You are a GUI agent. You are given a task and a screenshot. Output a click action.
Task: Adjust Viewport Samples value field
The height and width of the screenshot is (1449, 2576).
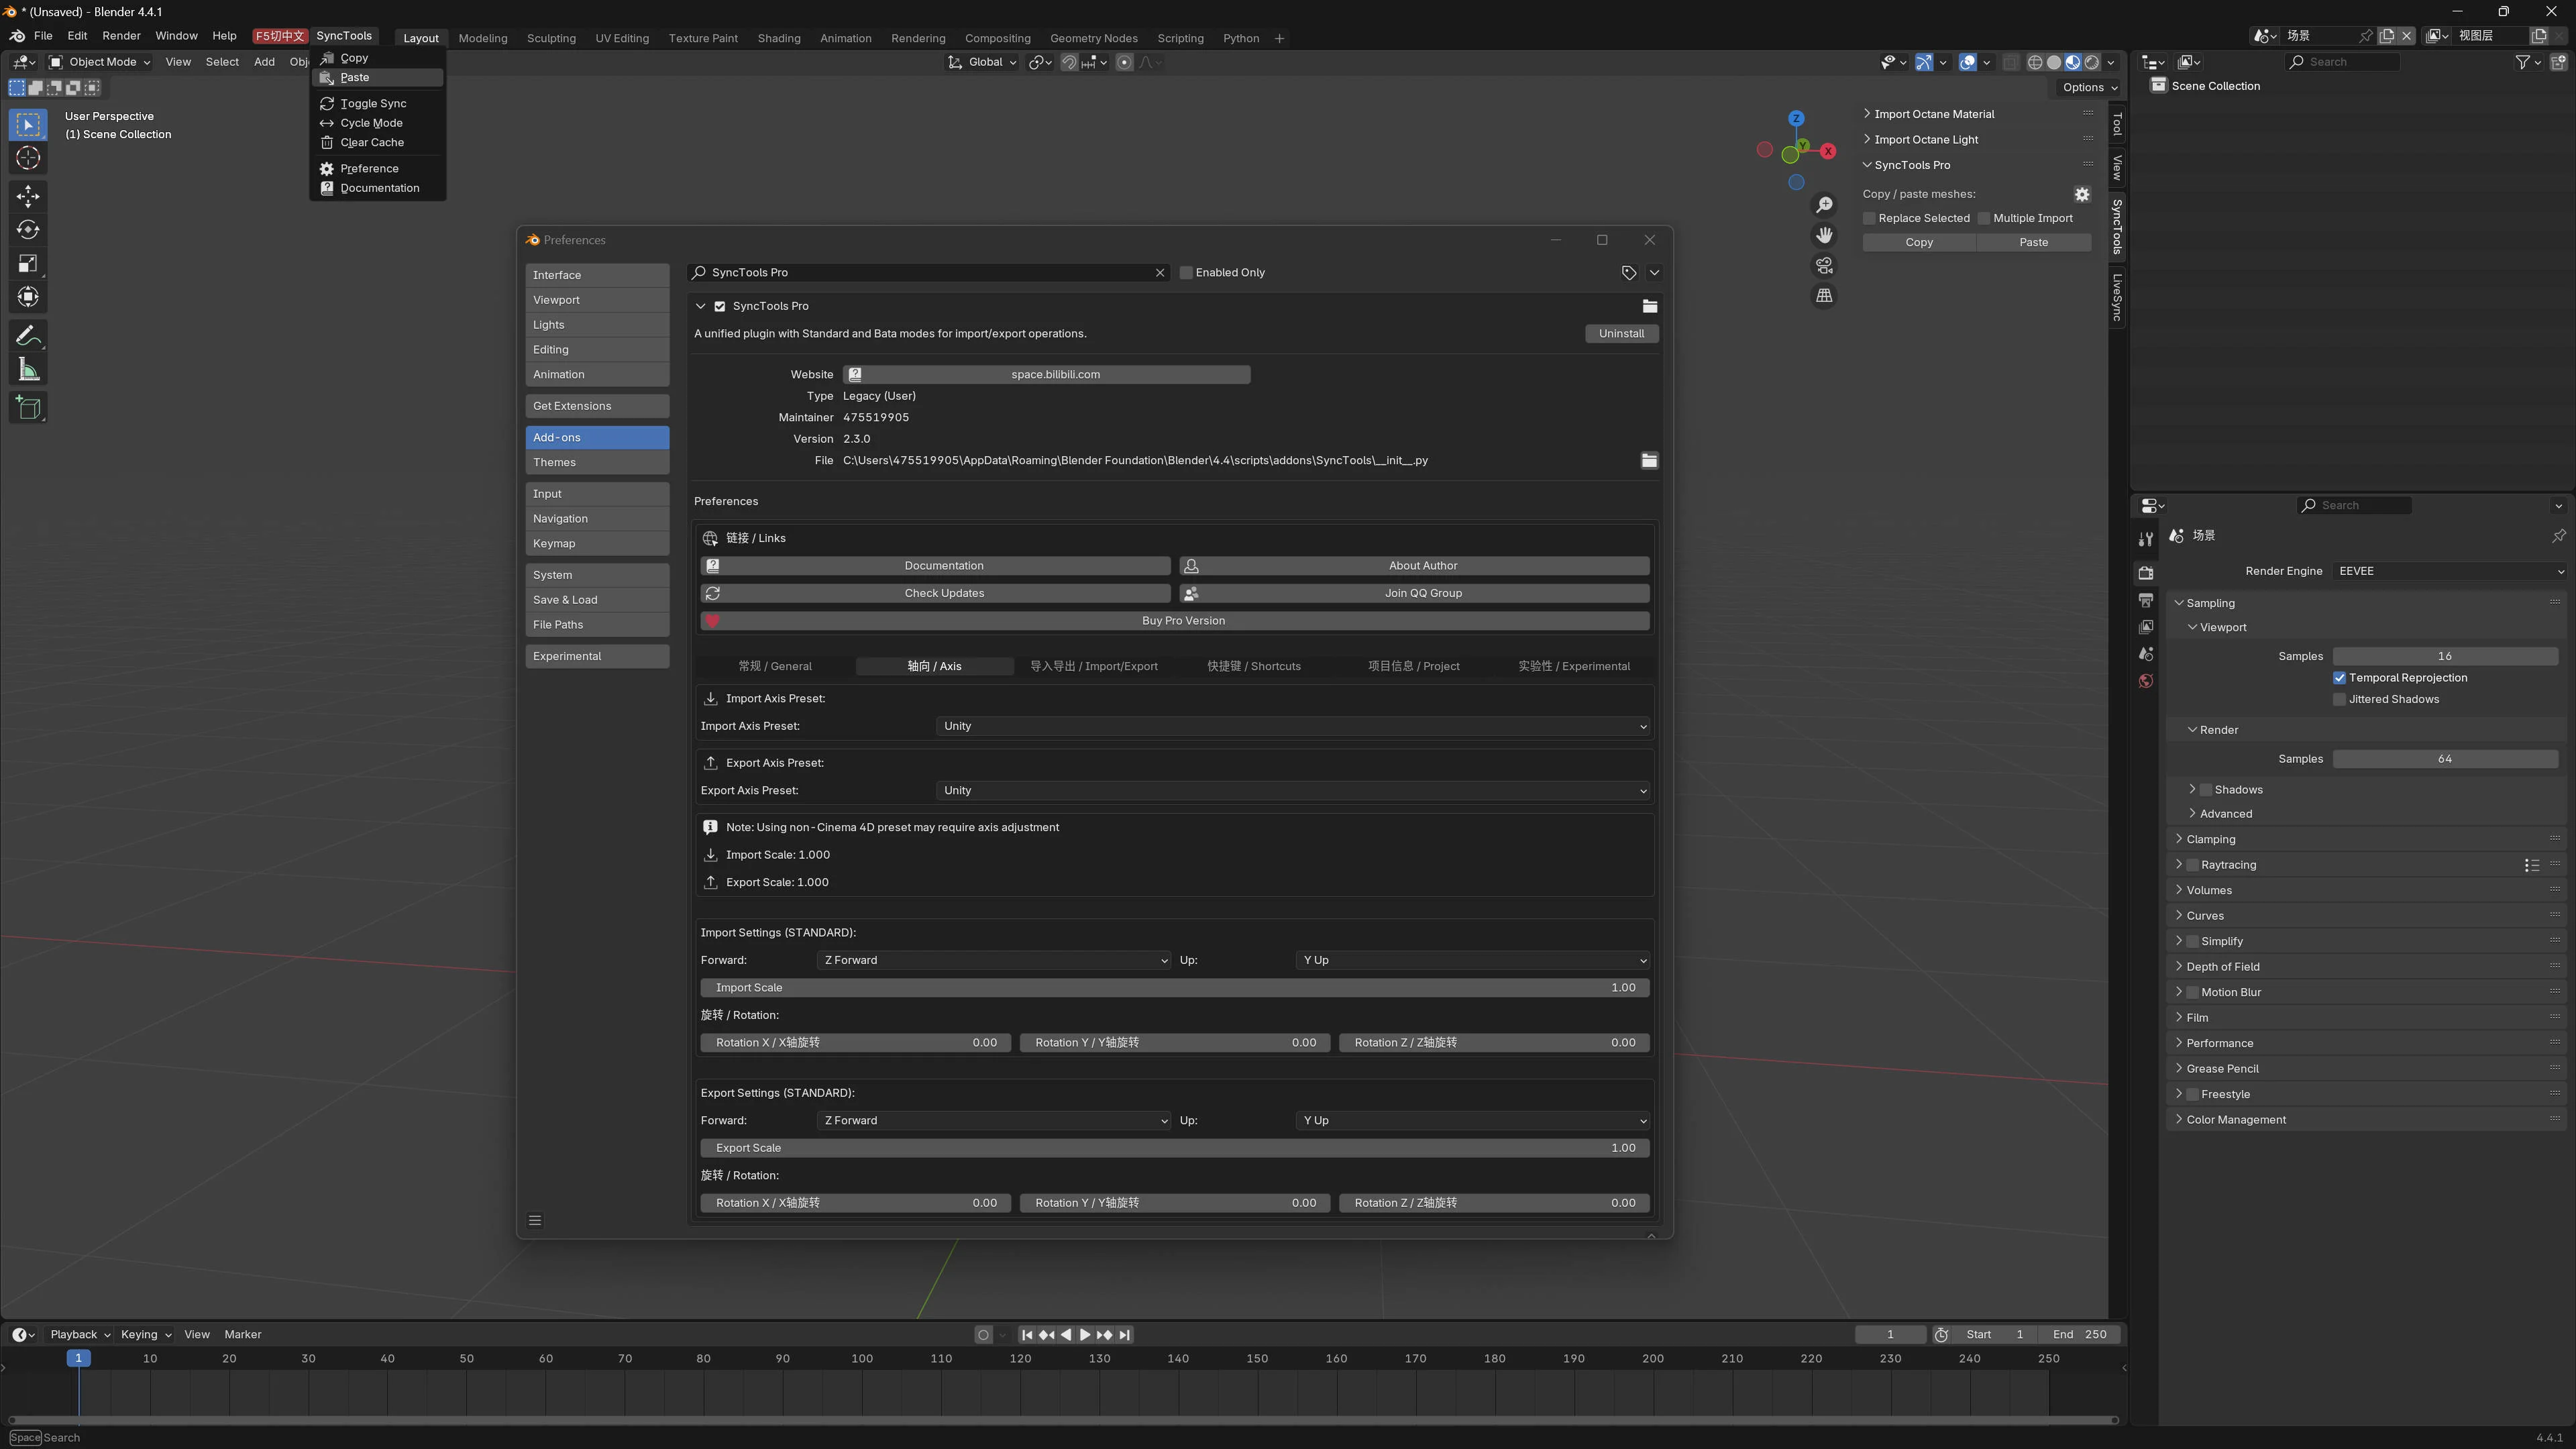click(x=2445, y=656)
